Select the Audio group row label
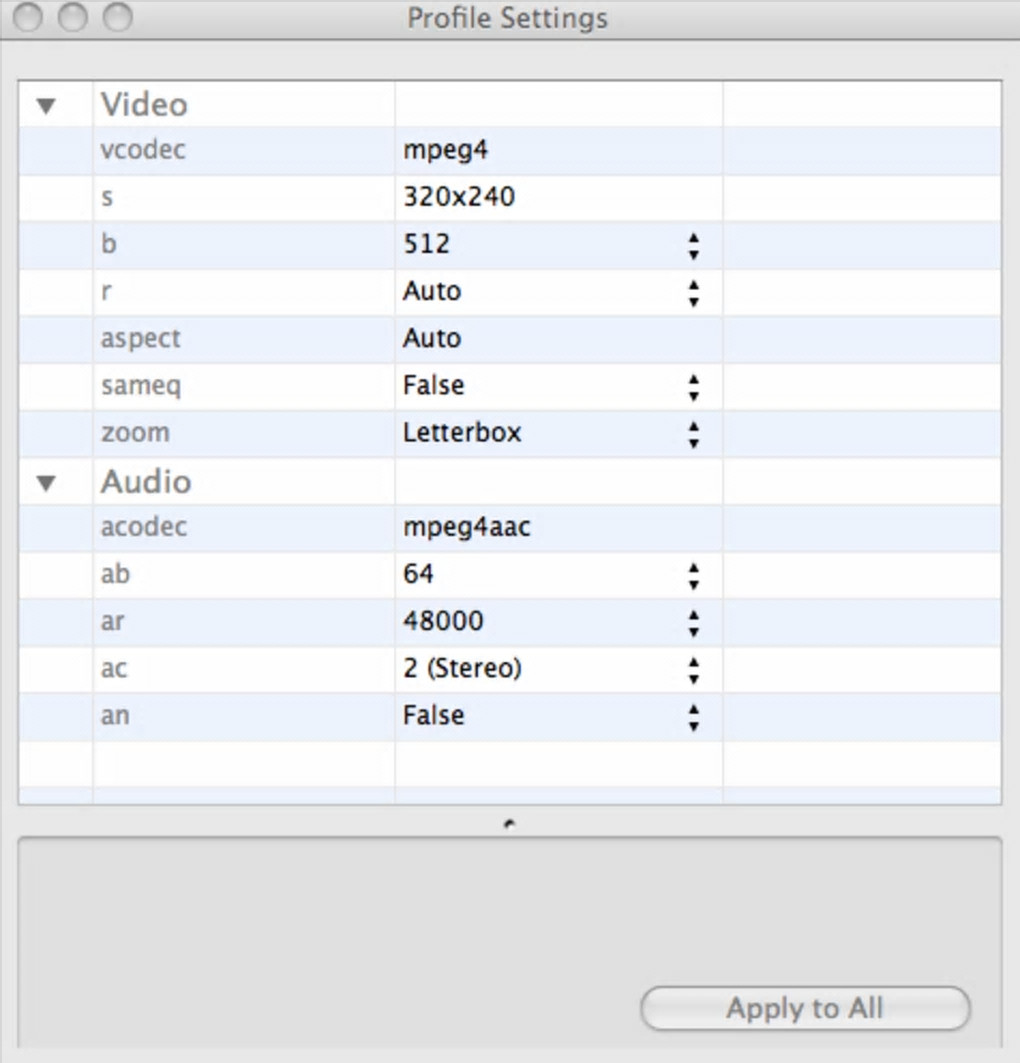The height and width of the screenshot is (1063, 1020). [x=146, y=482]
